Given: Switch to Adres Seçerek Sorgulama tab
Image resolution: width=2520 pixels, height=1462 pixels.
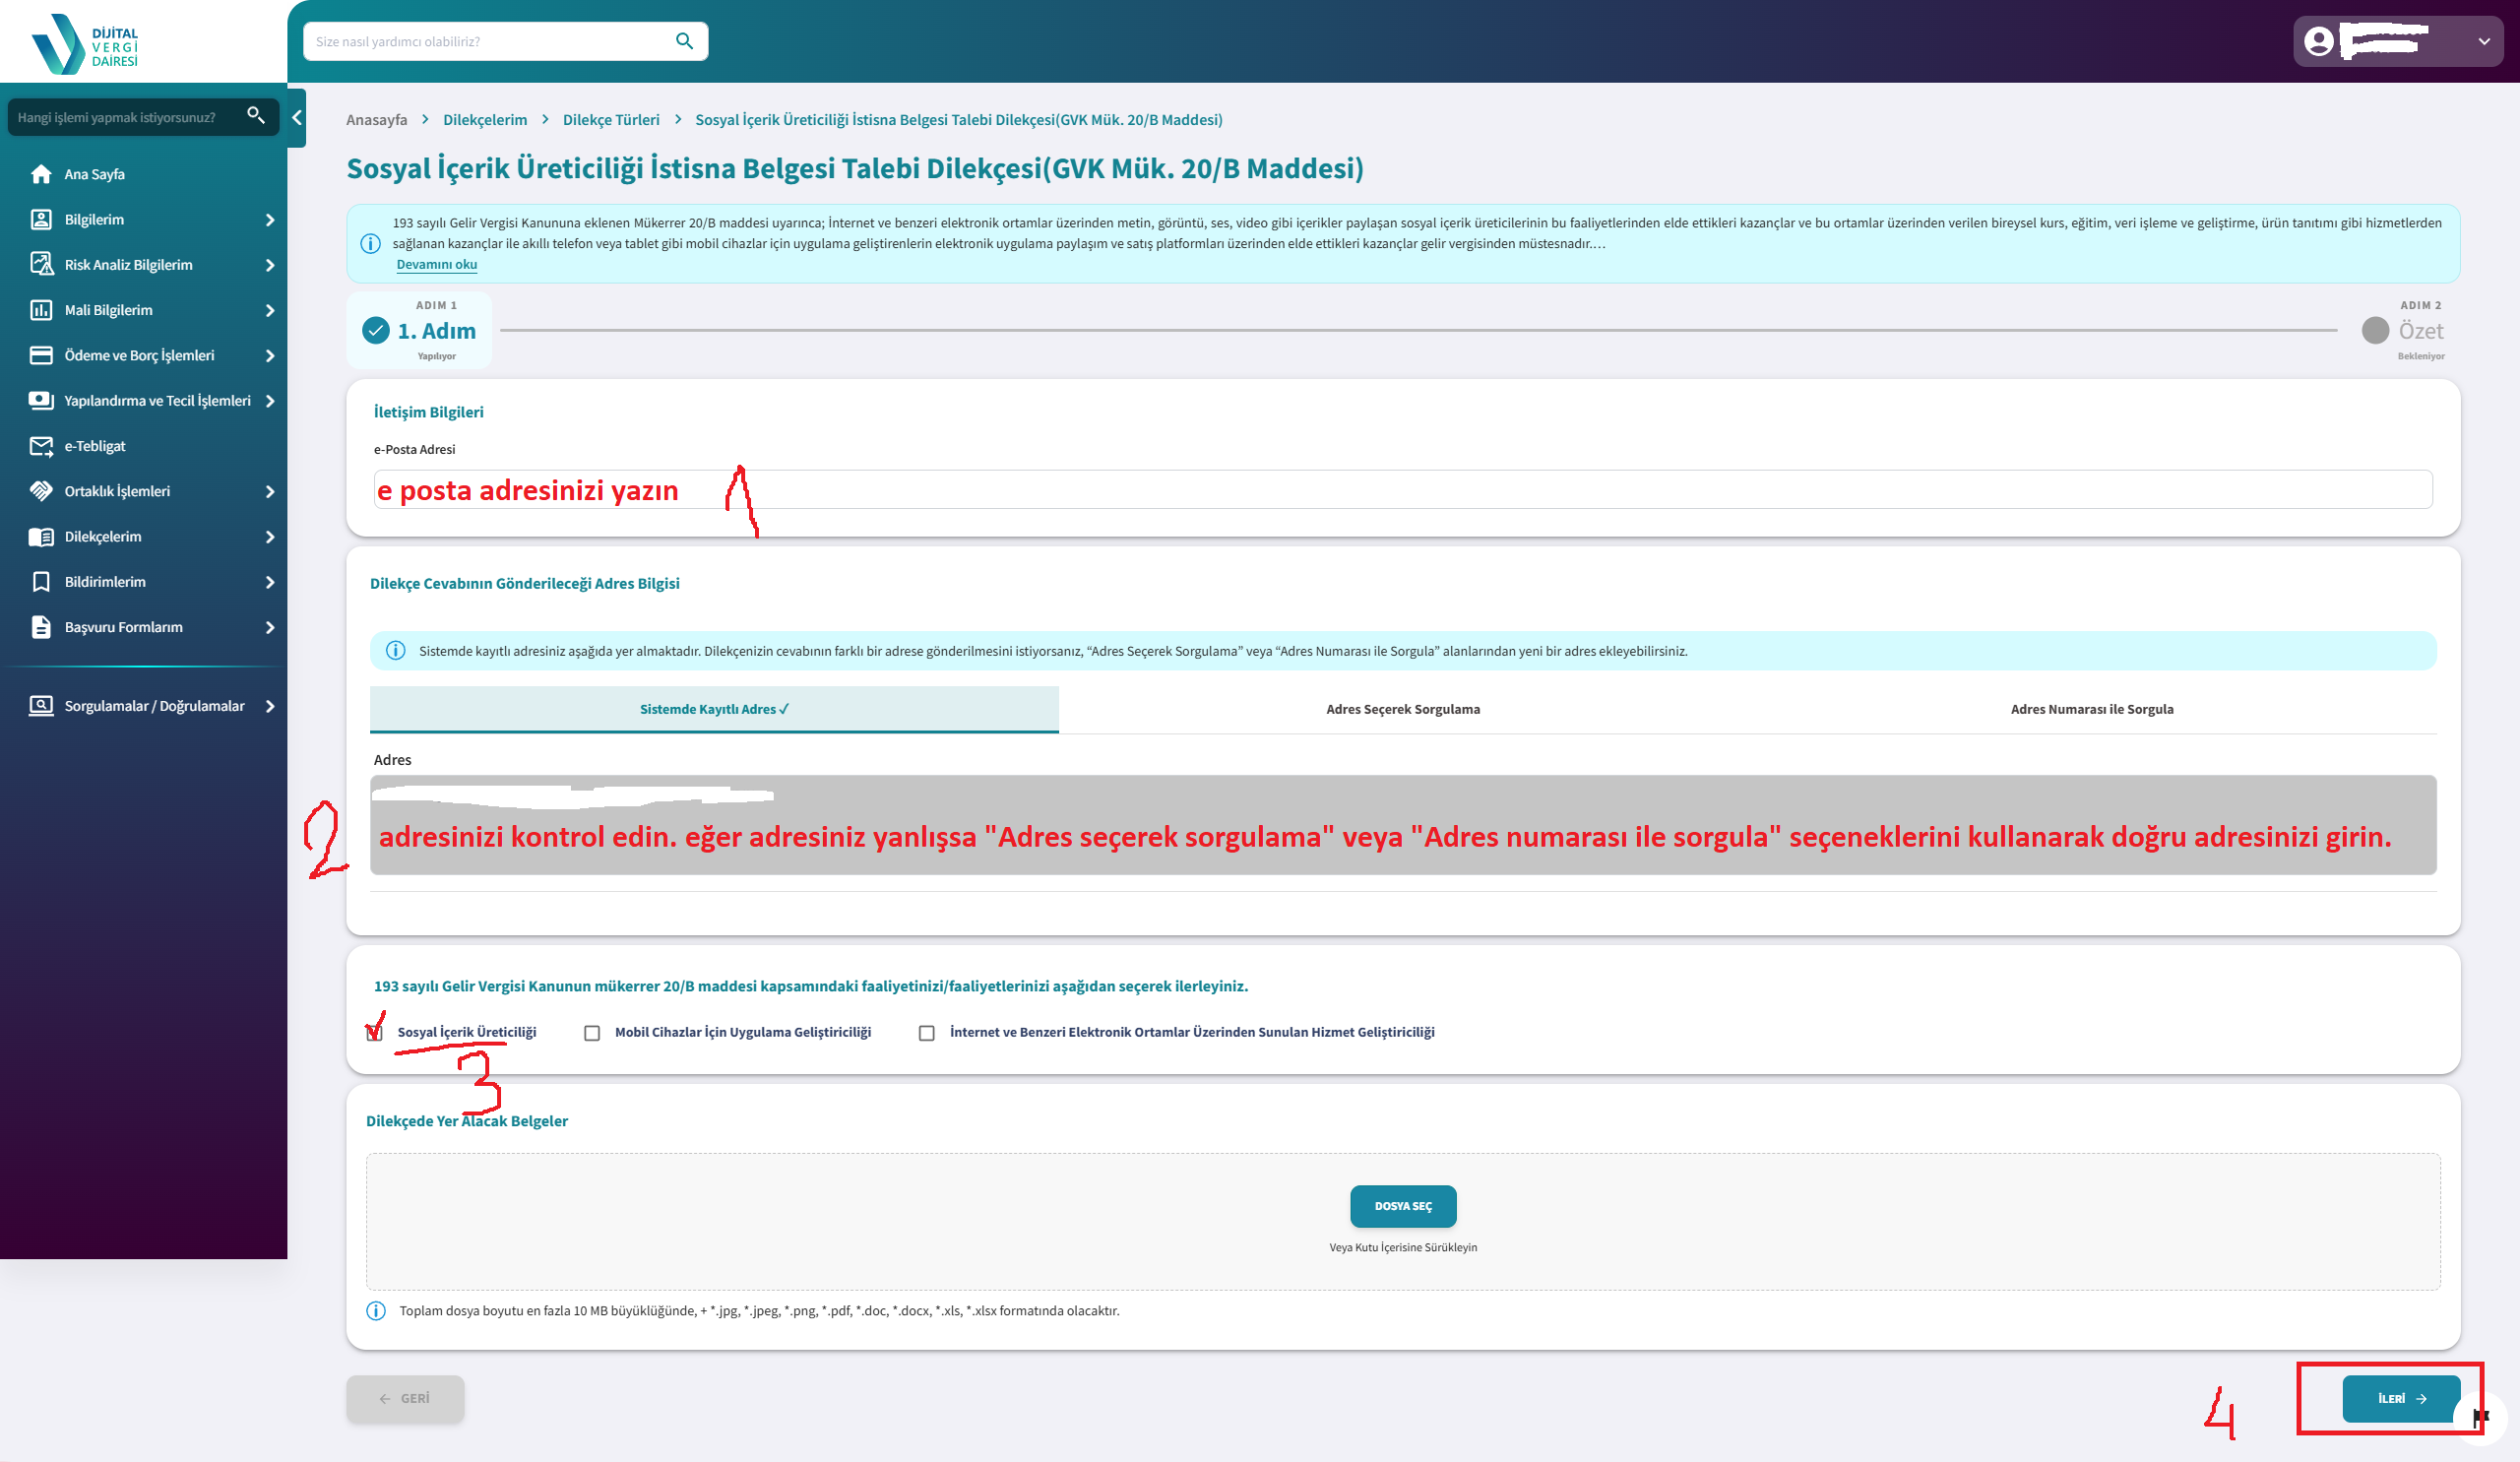Looking at the screenshot, I should tap(1402, 709).
